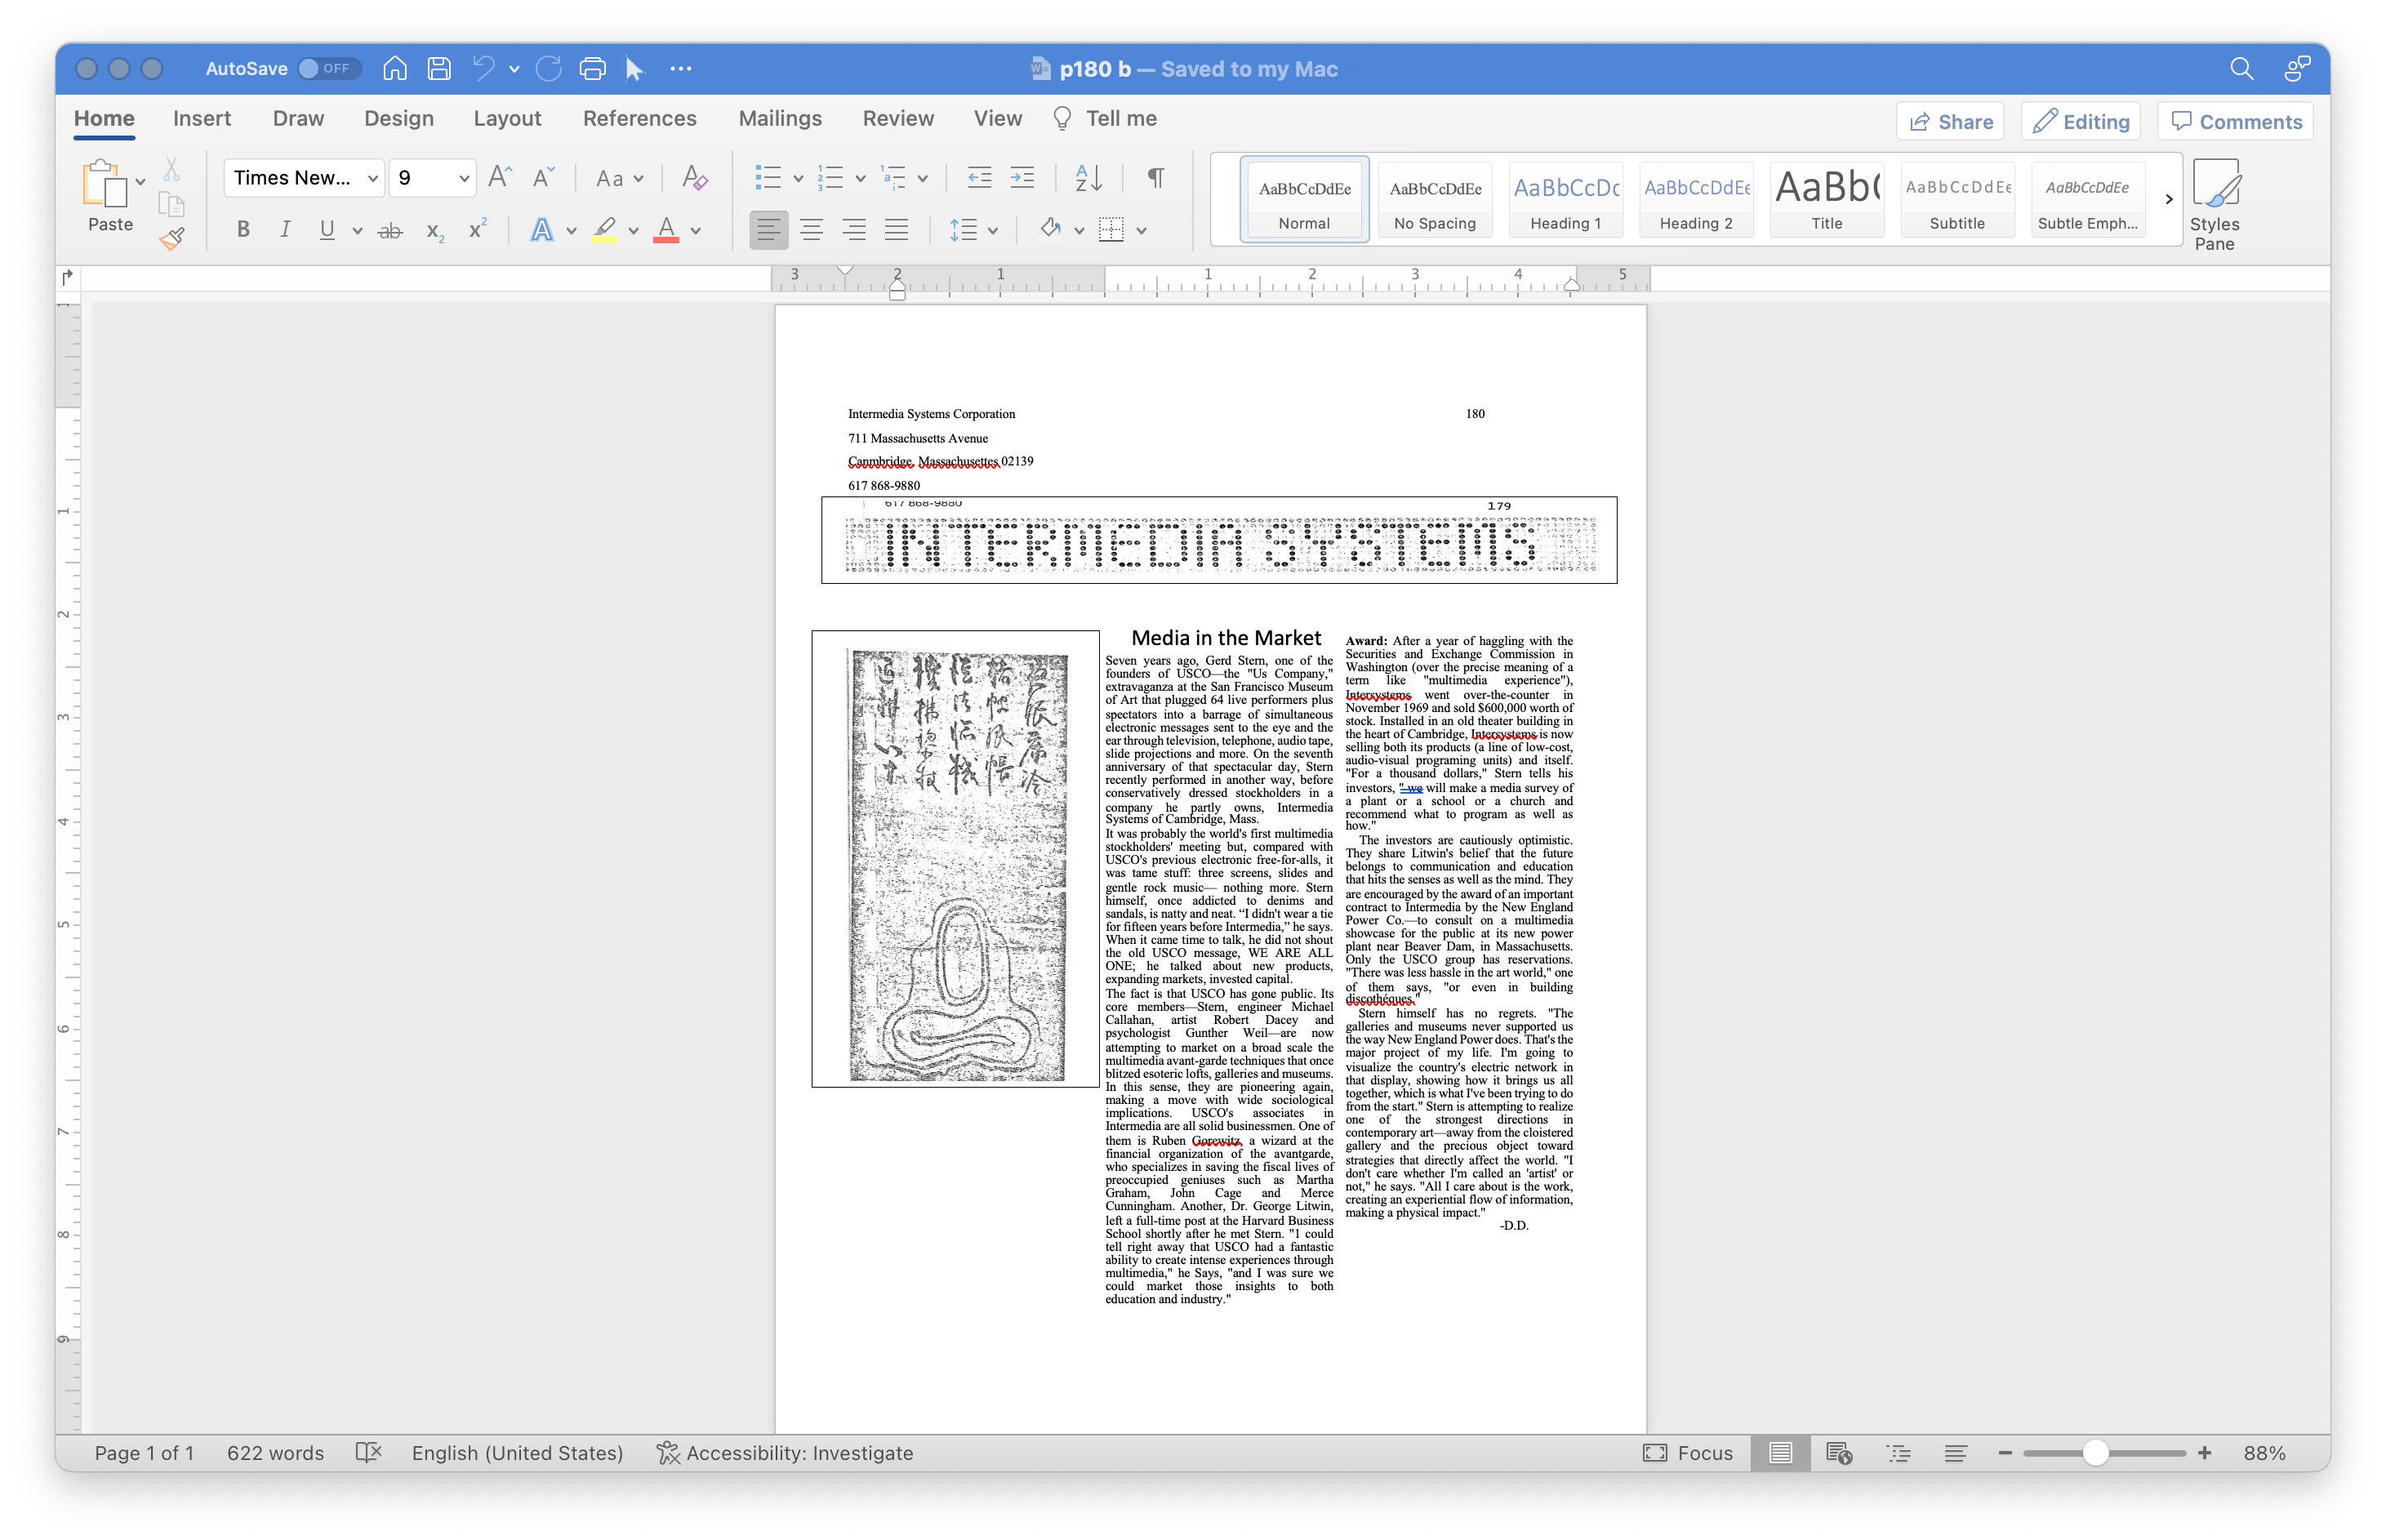Open the Layout tab

507,118
